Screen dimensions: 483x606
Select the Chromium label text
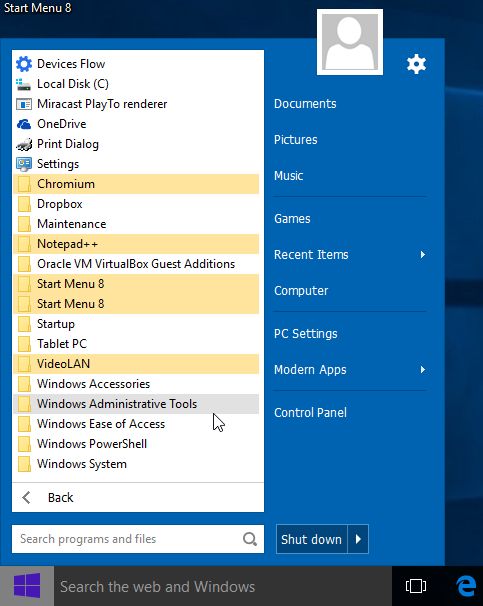point(66,184)
